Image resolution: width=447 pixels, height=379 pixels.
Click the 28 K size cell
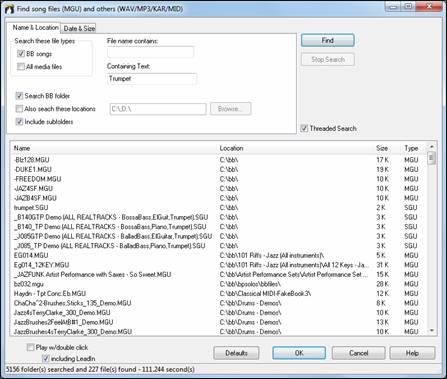click(382, 284)
